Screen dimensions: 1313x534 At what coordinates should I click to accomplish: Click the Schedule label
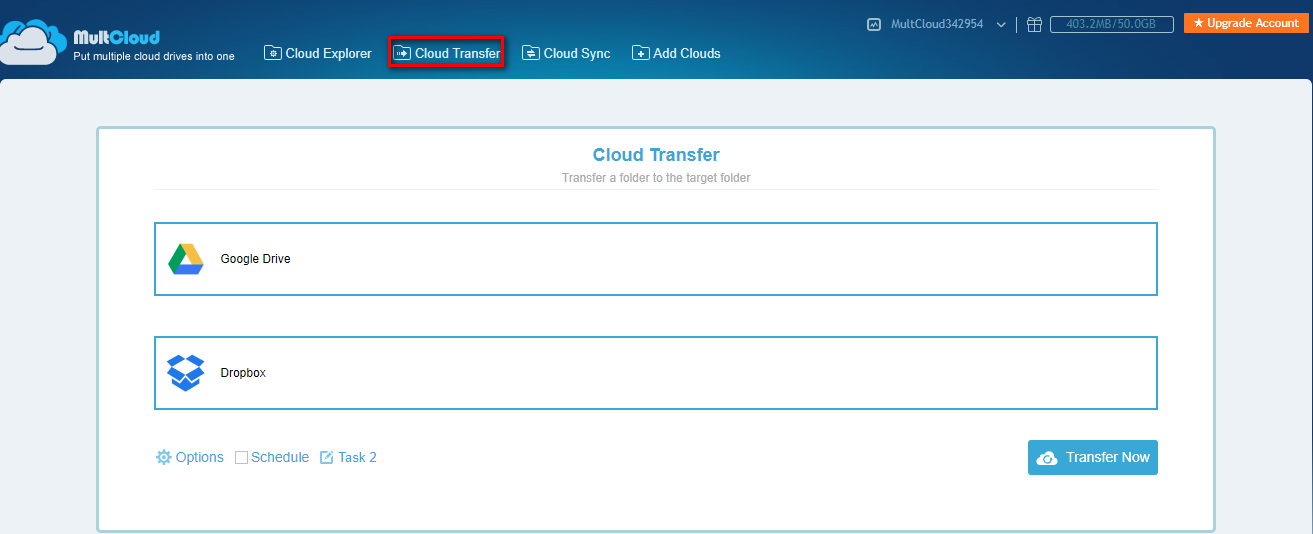(280, 457)
